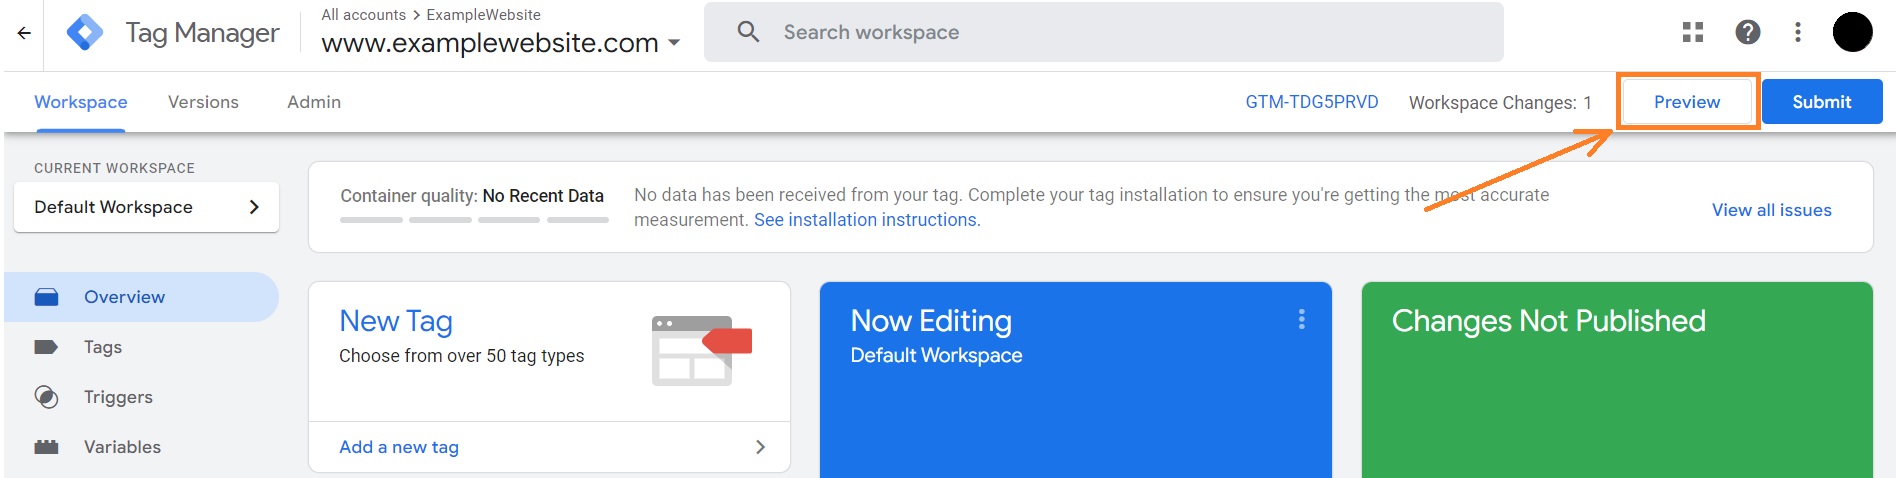Click the Choose from over 50 tag types text
The height and width of the screenshot is (478, 1896).
462,356
